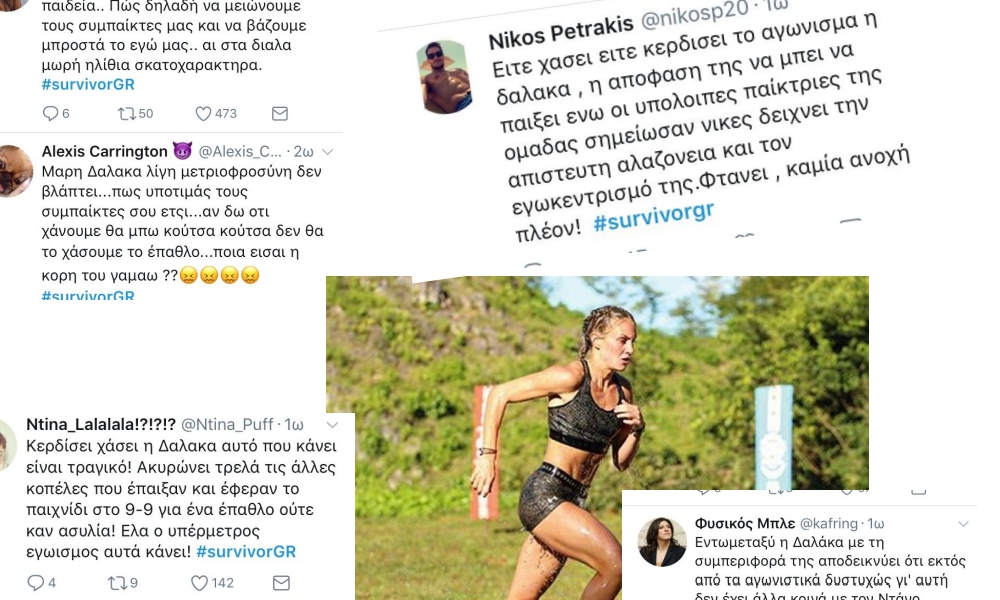Send Ntina_Lalalala tweet via message envelope
This screenshot has height=600, width=1000.
(x=281, y=582)
